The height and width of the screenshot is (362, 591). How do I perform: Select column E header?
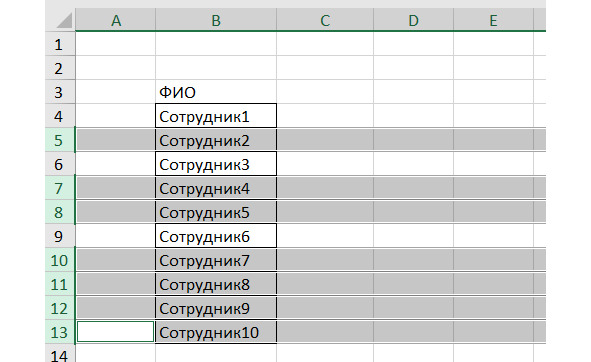[493, 20]
